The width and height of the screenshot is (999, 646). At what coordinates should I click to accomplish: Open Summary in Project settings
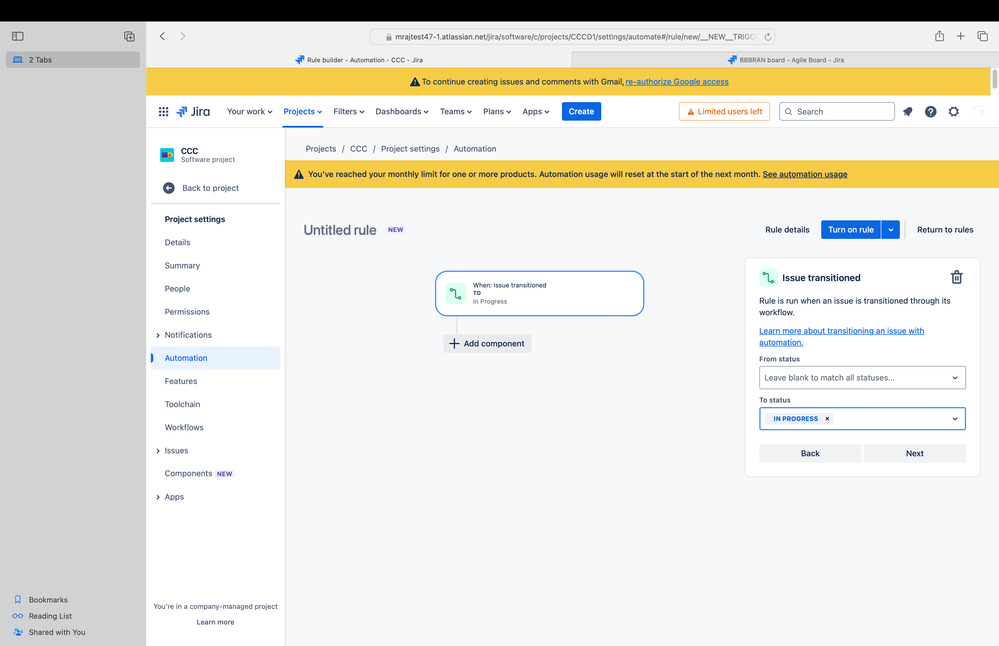(182, 266)
